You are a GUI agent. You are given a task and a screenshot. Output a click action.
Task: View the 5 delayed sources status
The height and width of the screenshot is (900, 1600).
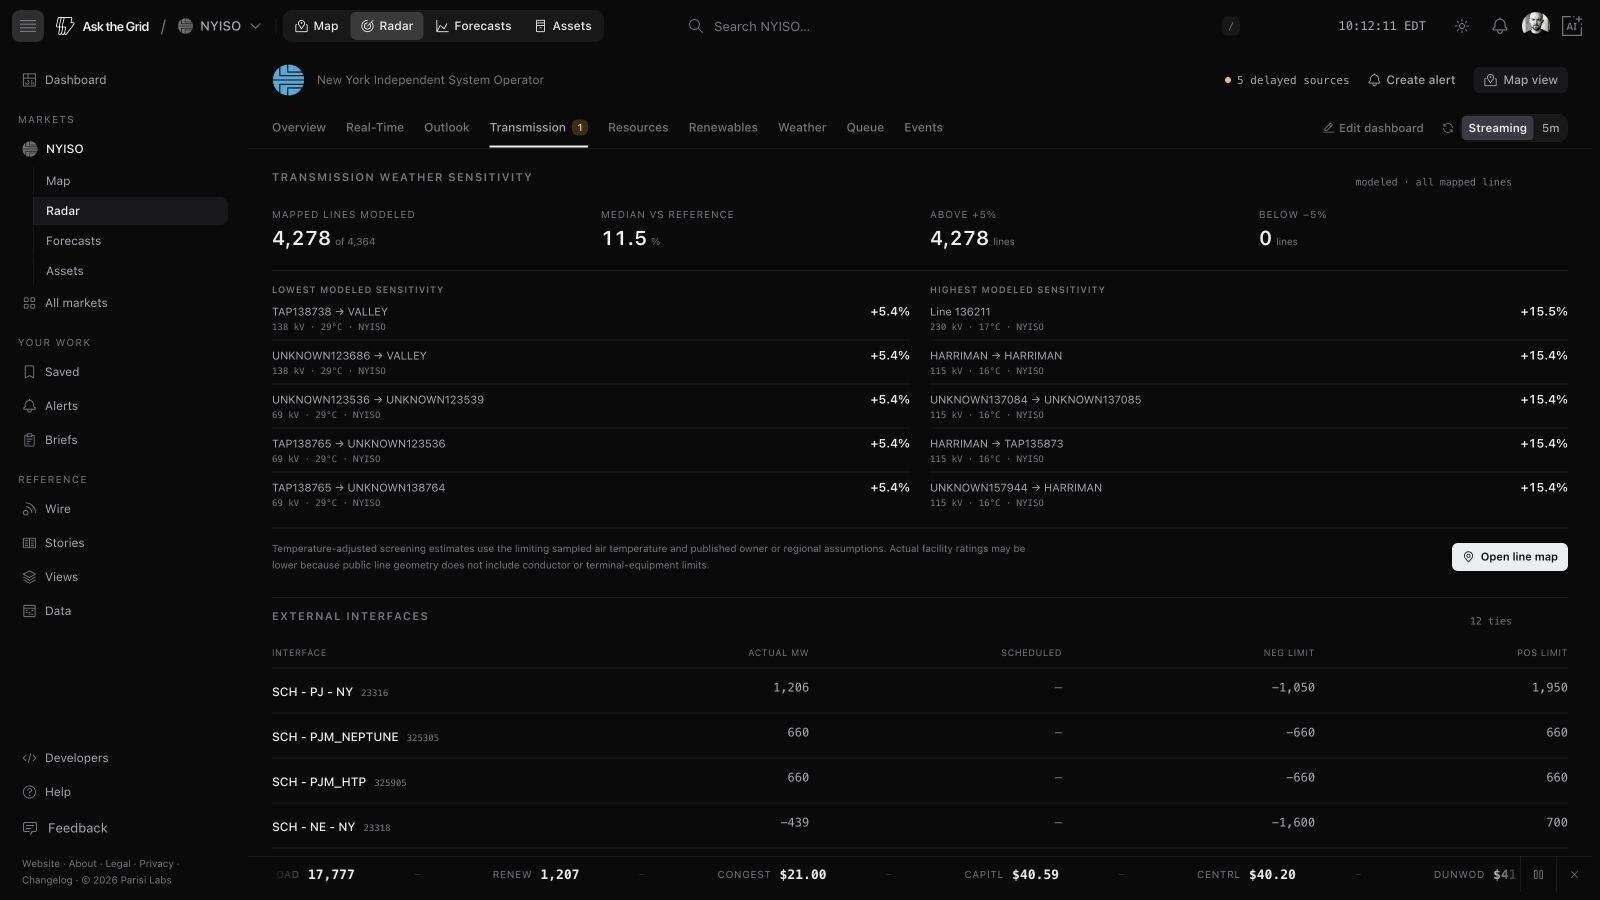click(1287, 80)
